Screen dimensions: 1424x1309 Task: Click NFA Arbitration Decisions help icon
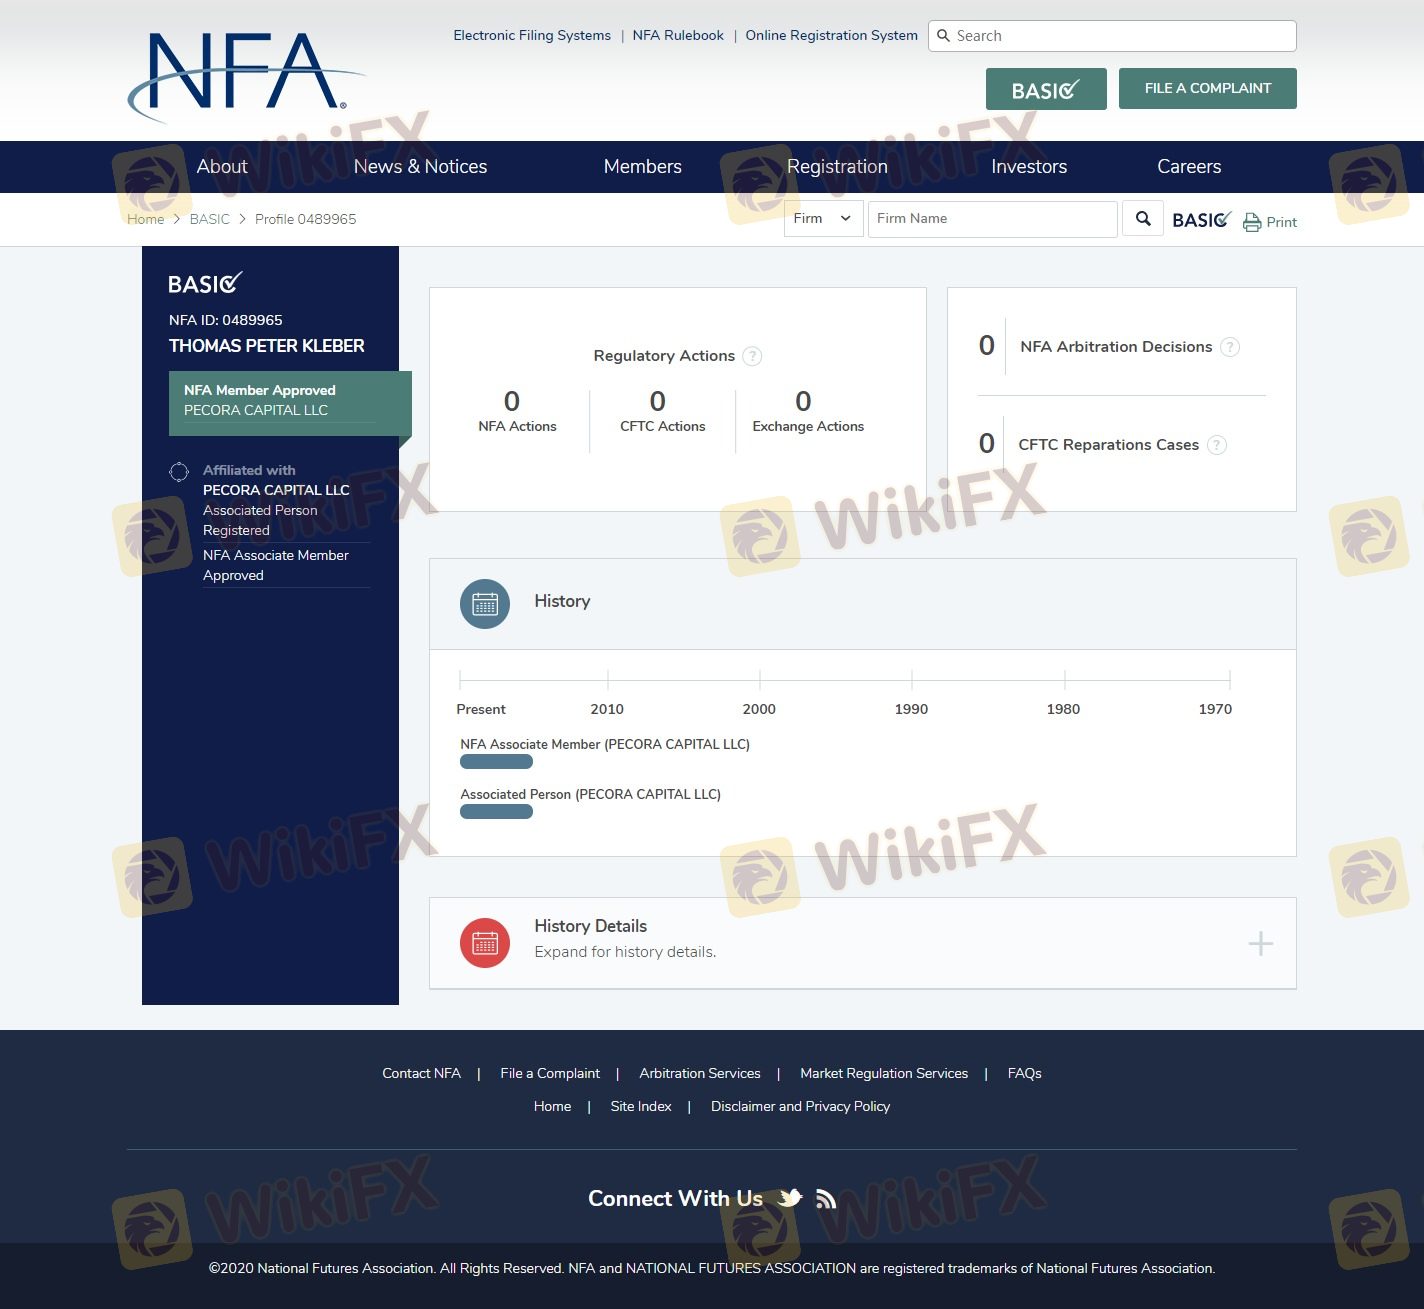click(1230, 347)
